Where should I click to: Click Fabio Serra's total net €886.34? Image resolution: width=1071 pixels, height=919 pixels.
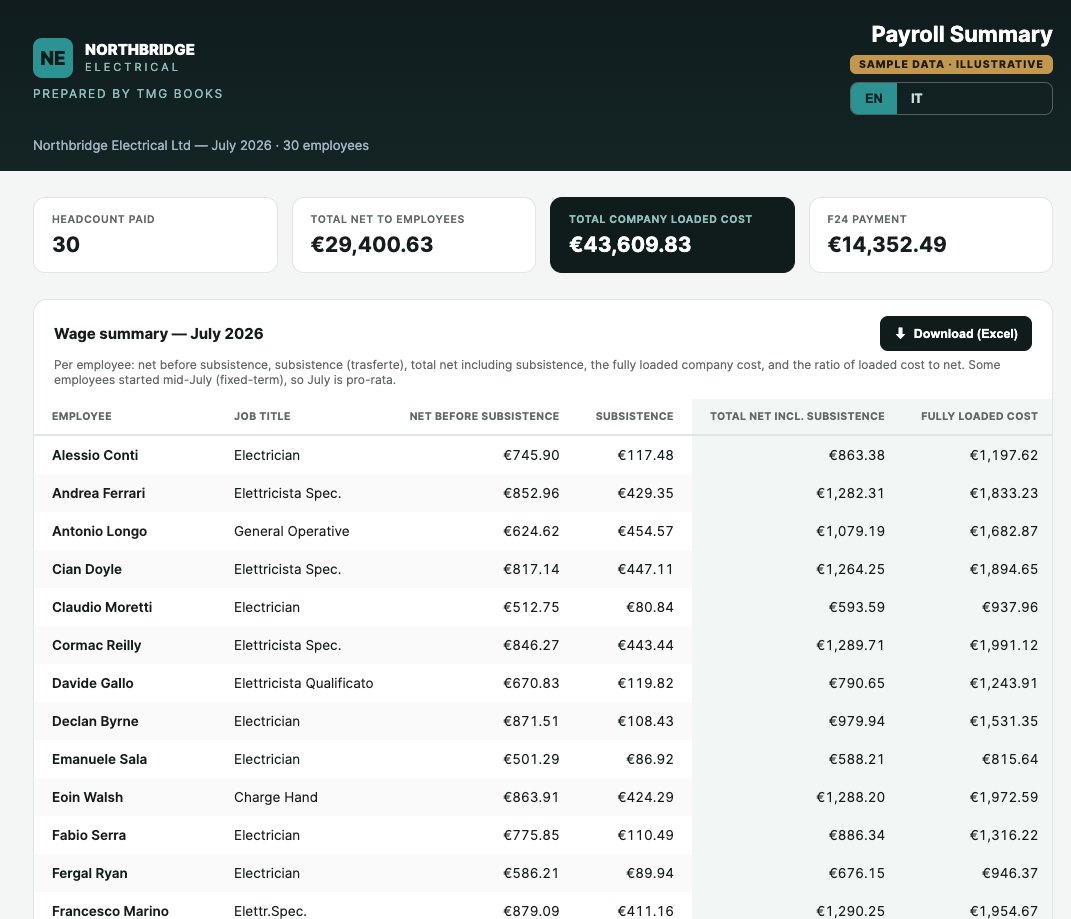[x=856, y=835]
